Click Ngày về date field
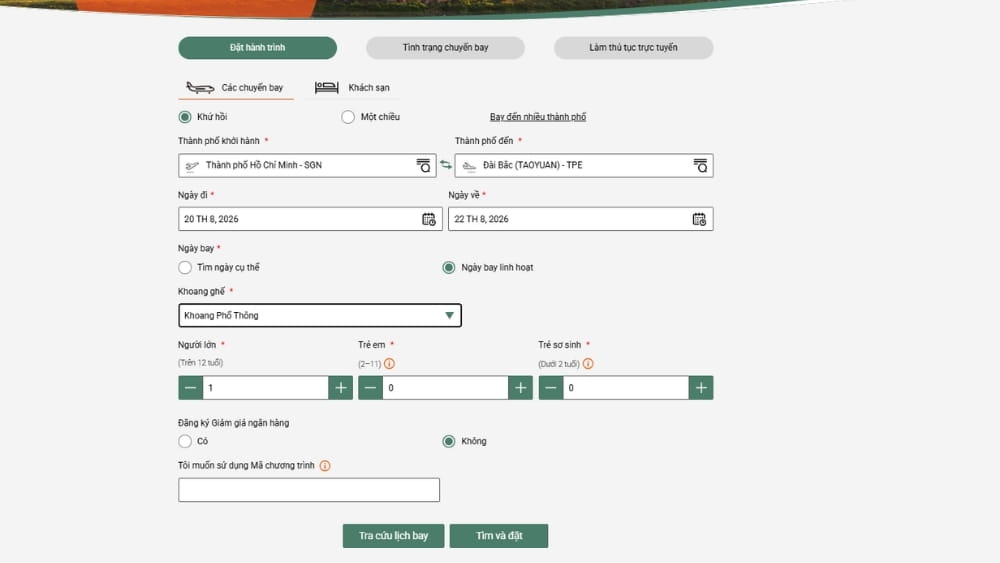Viewport: 1000px width, 563px height. 580,219
